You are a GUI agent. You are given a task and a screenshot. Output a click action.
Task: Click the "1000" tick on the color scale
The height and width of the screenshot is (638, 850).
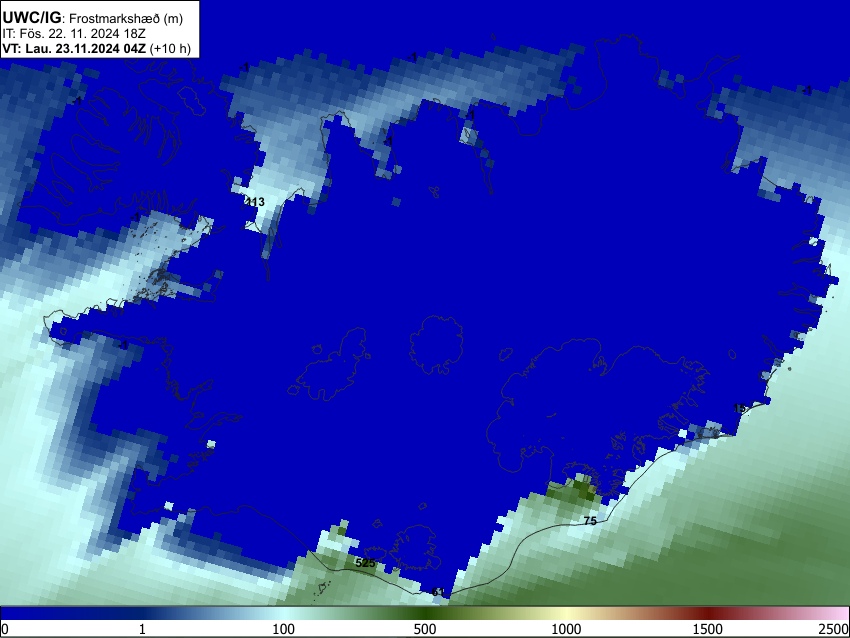(566, 629)
